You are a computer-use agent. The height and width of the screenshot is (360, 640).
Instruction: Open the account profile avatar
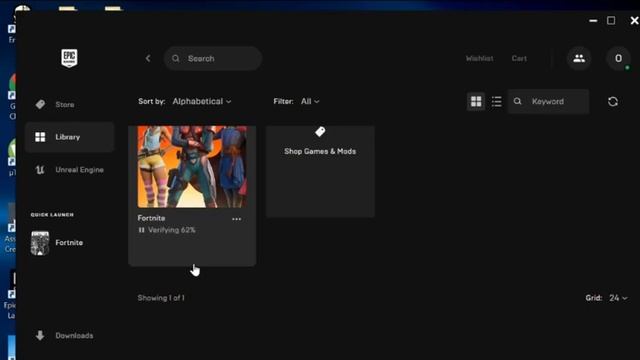pos(618,58)
